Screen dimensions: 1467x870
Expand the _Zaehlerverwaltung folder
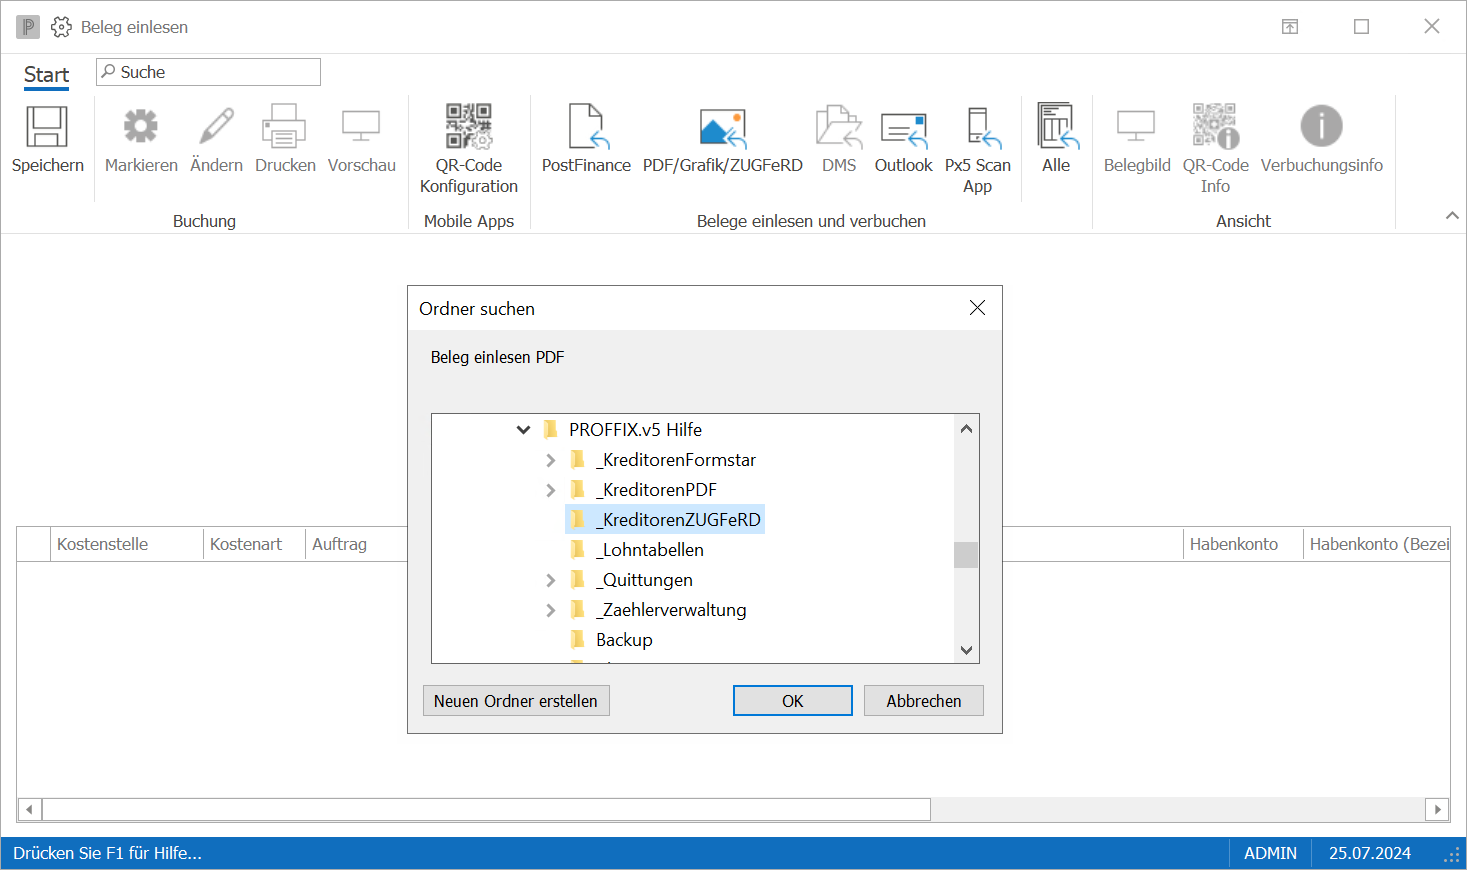(550, 610)
